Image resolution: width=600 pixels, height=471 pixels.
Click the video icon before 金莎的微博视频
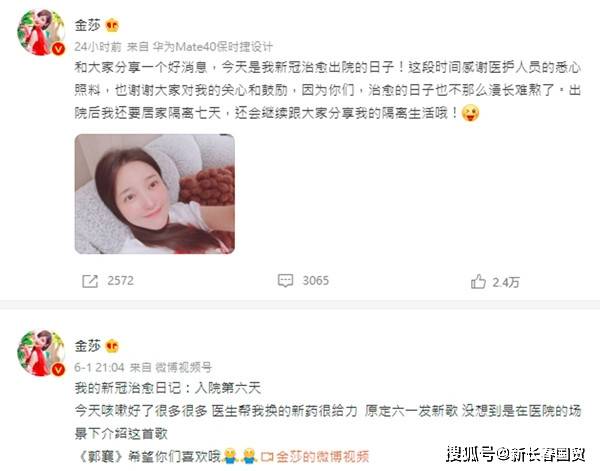click(x=267, y=457)
